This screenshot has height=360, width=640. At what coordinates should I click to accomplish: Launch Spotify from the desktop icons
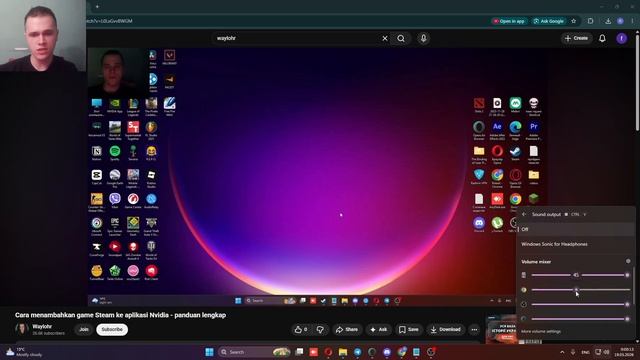115,153
